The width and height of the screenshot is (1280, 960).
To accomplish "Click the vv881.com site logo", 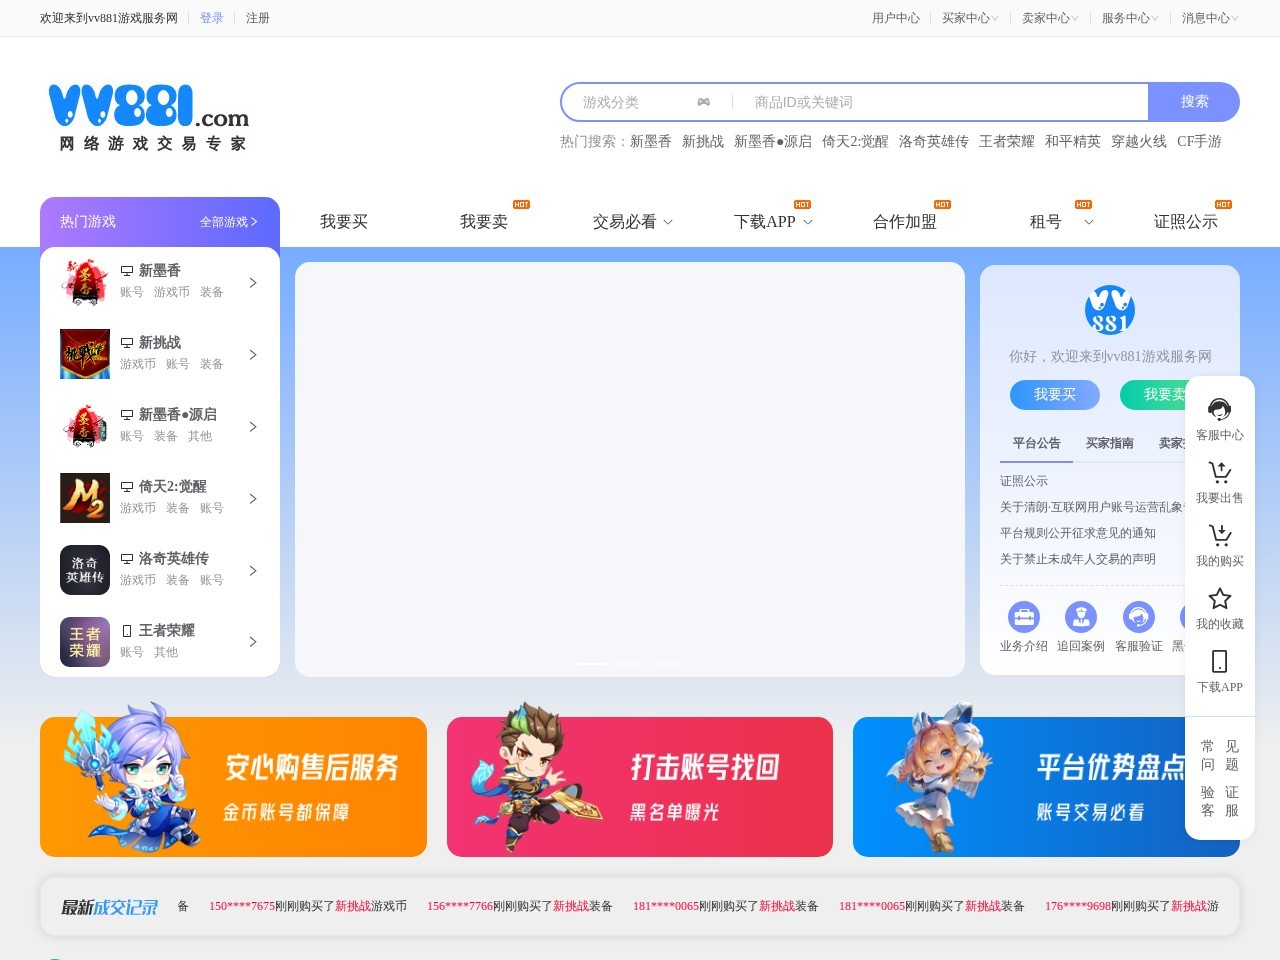I will point(149,117).
